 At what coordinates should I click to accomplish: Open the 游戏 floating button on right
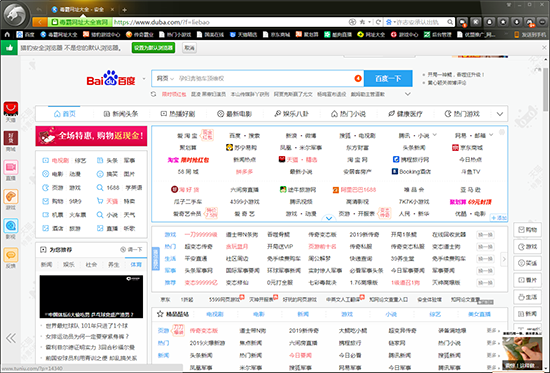click(528, 246)
